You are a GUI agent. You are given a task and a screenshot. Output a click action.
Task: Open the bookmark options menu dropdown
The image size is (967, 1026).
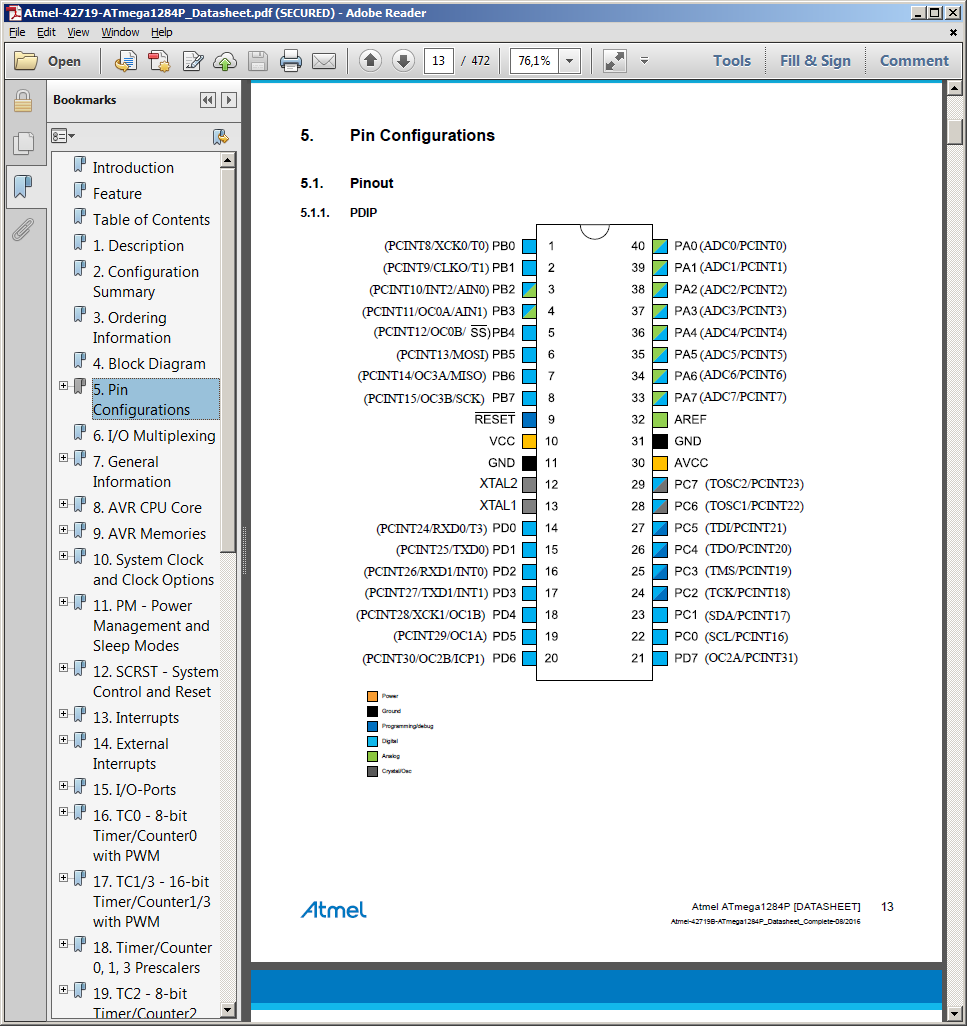(x=63, y=136)
